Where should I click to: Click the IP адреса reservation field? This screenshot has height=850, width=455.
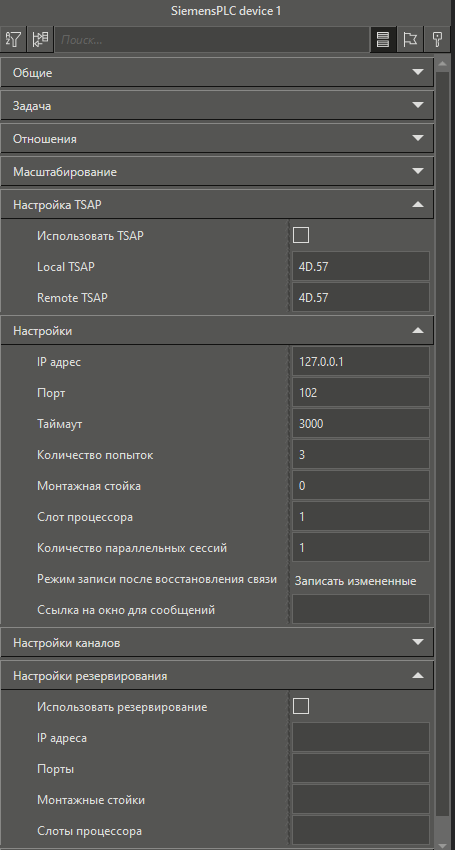tap(361, 737)
